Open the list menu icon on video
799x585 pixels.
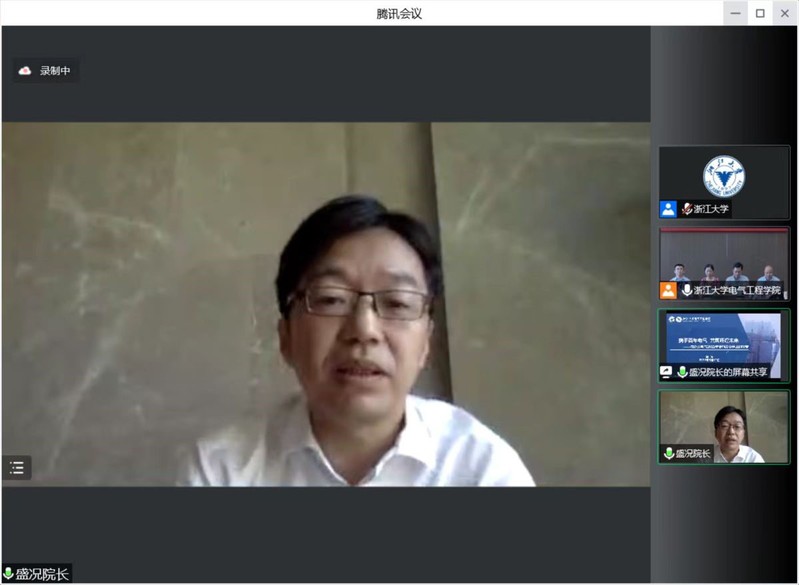coord(17,467)
